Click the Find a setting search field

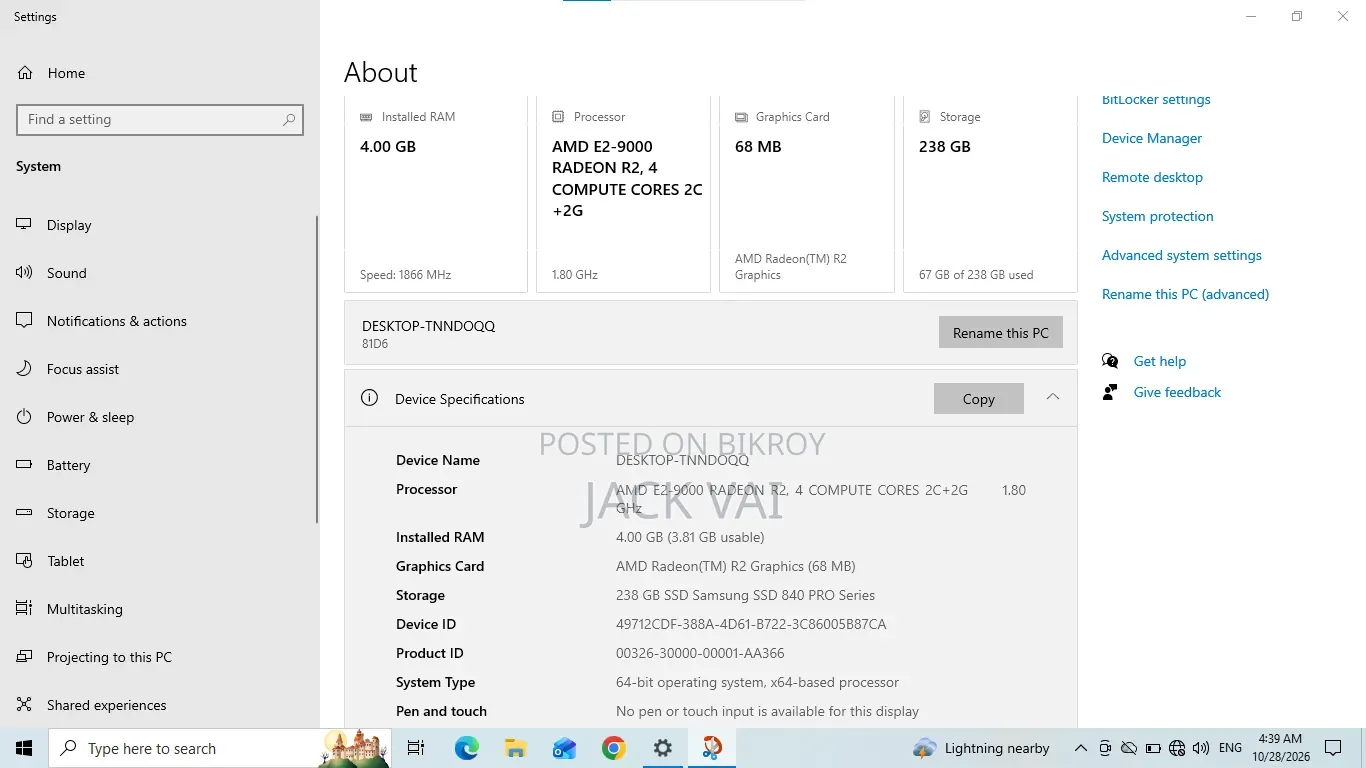point(160,120)
